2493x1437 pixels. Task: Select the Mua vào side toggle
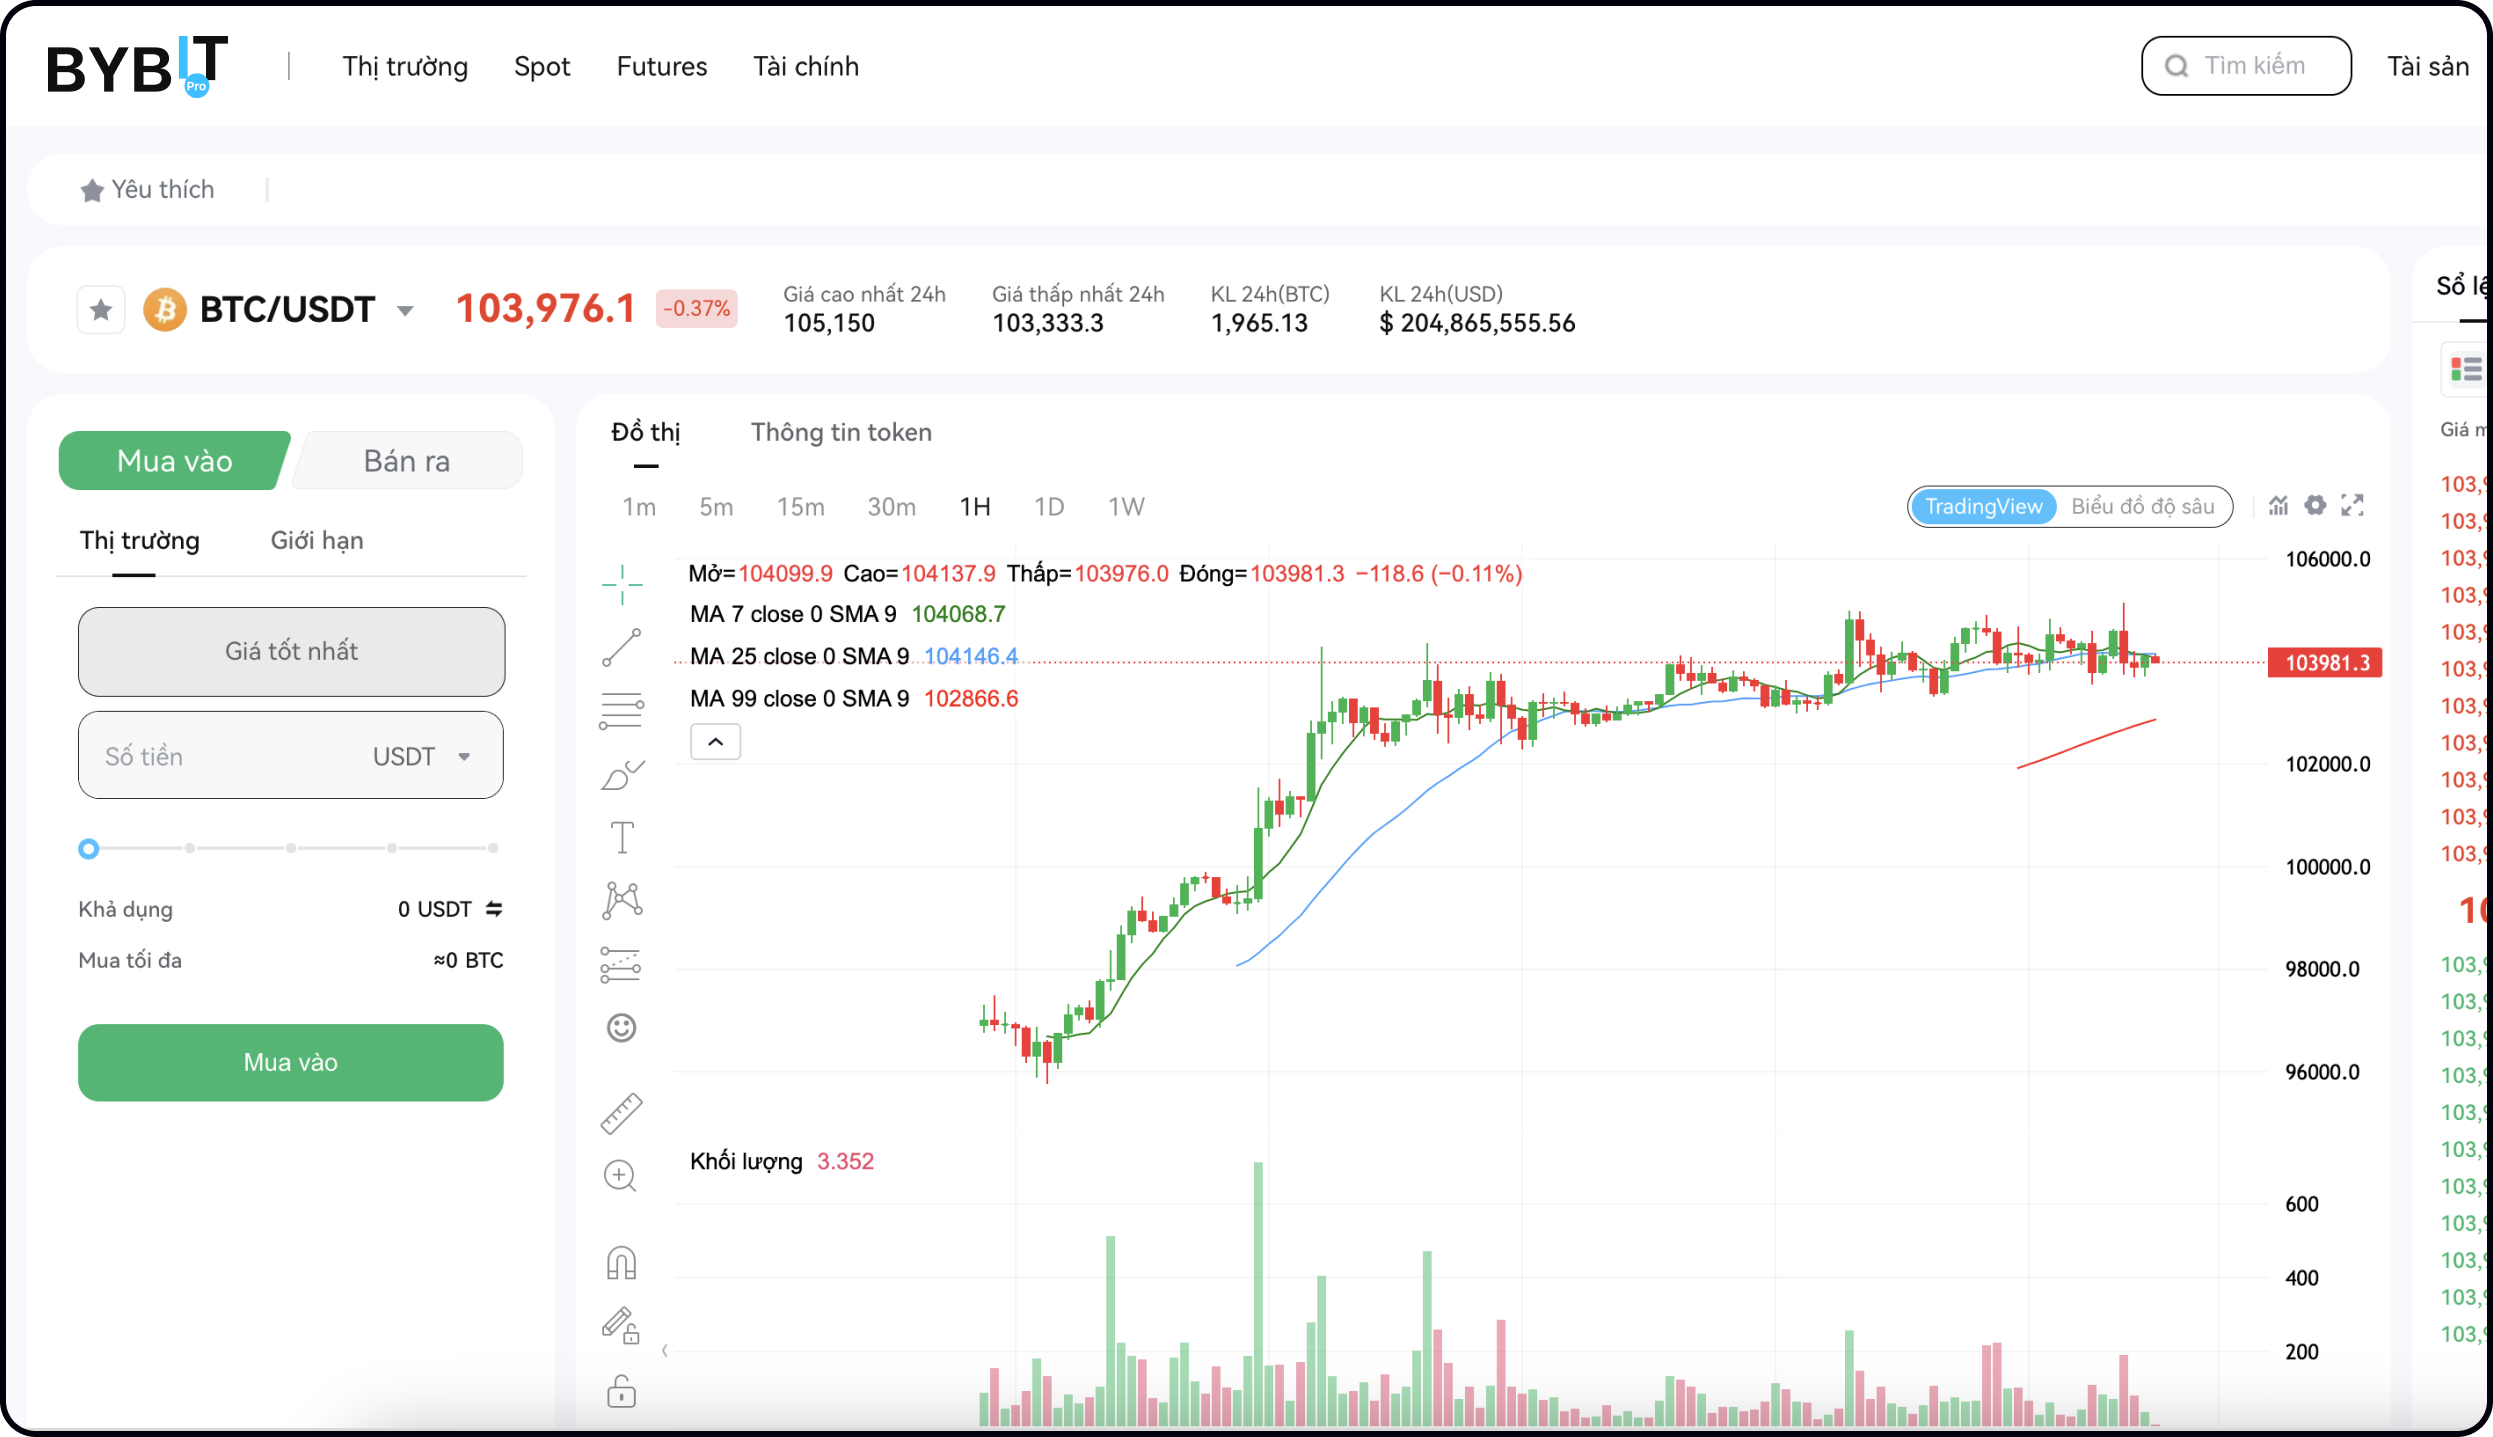(174, 461)
